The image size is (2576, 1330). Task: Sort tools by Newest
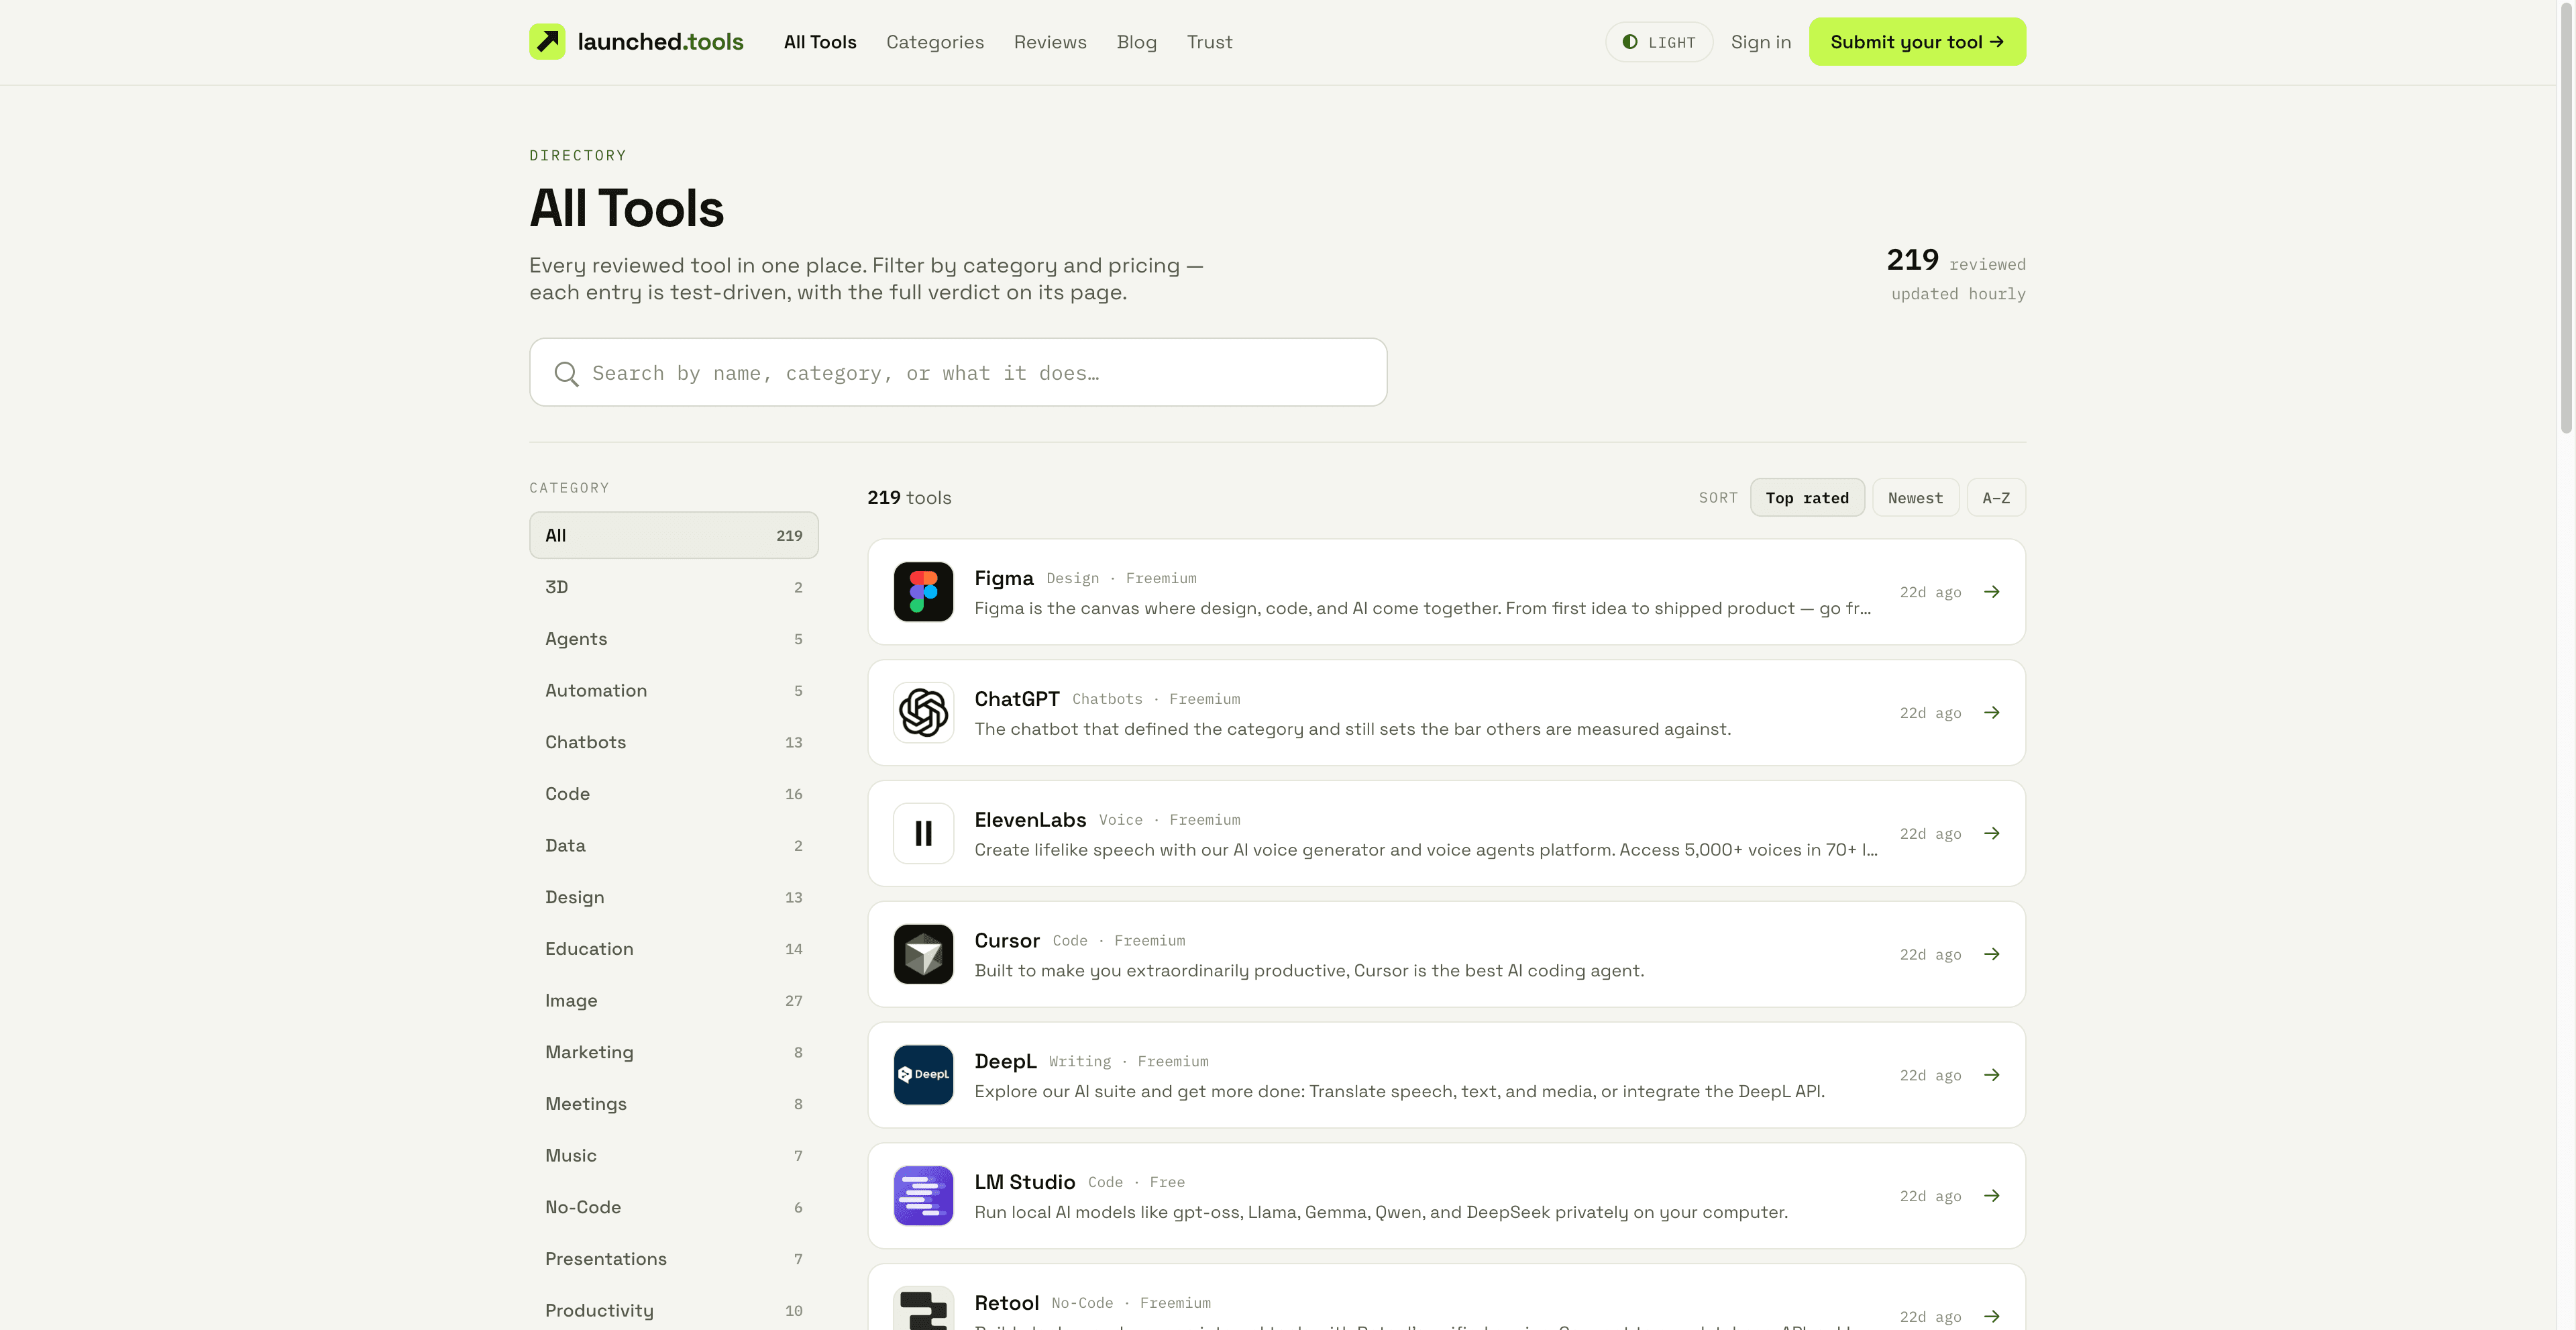pos(1915,498)
